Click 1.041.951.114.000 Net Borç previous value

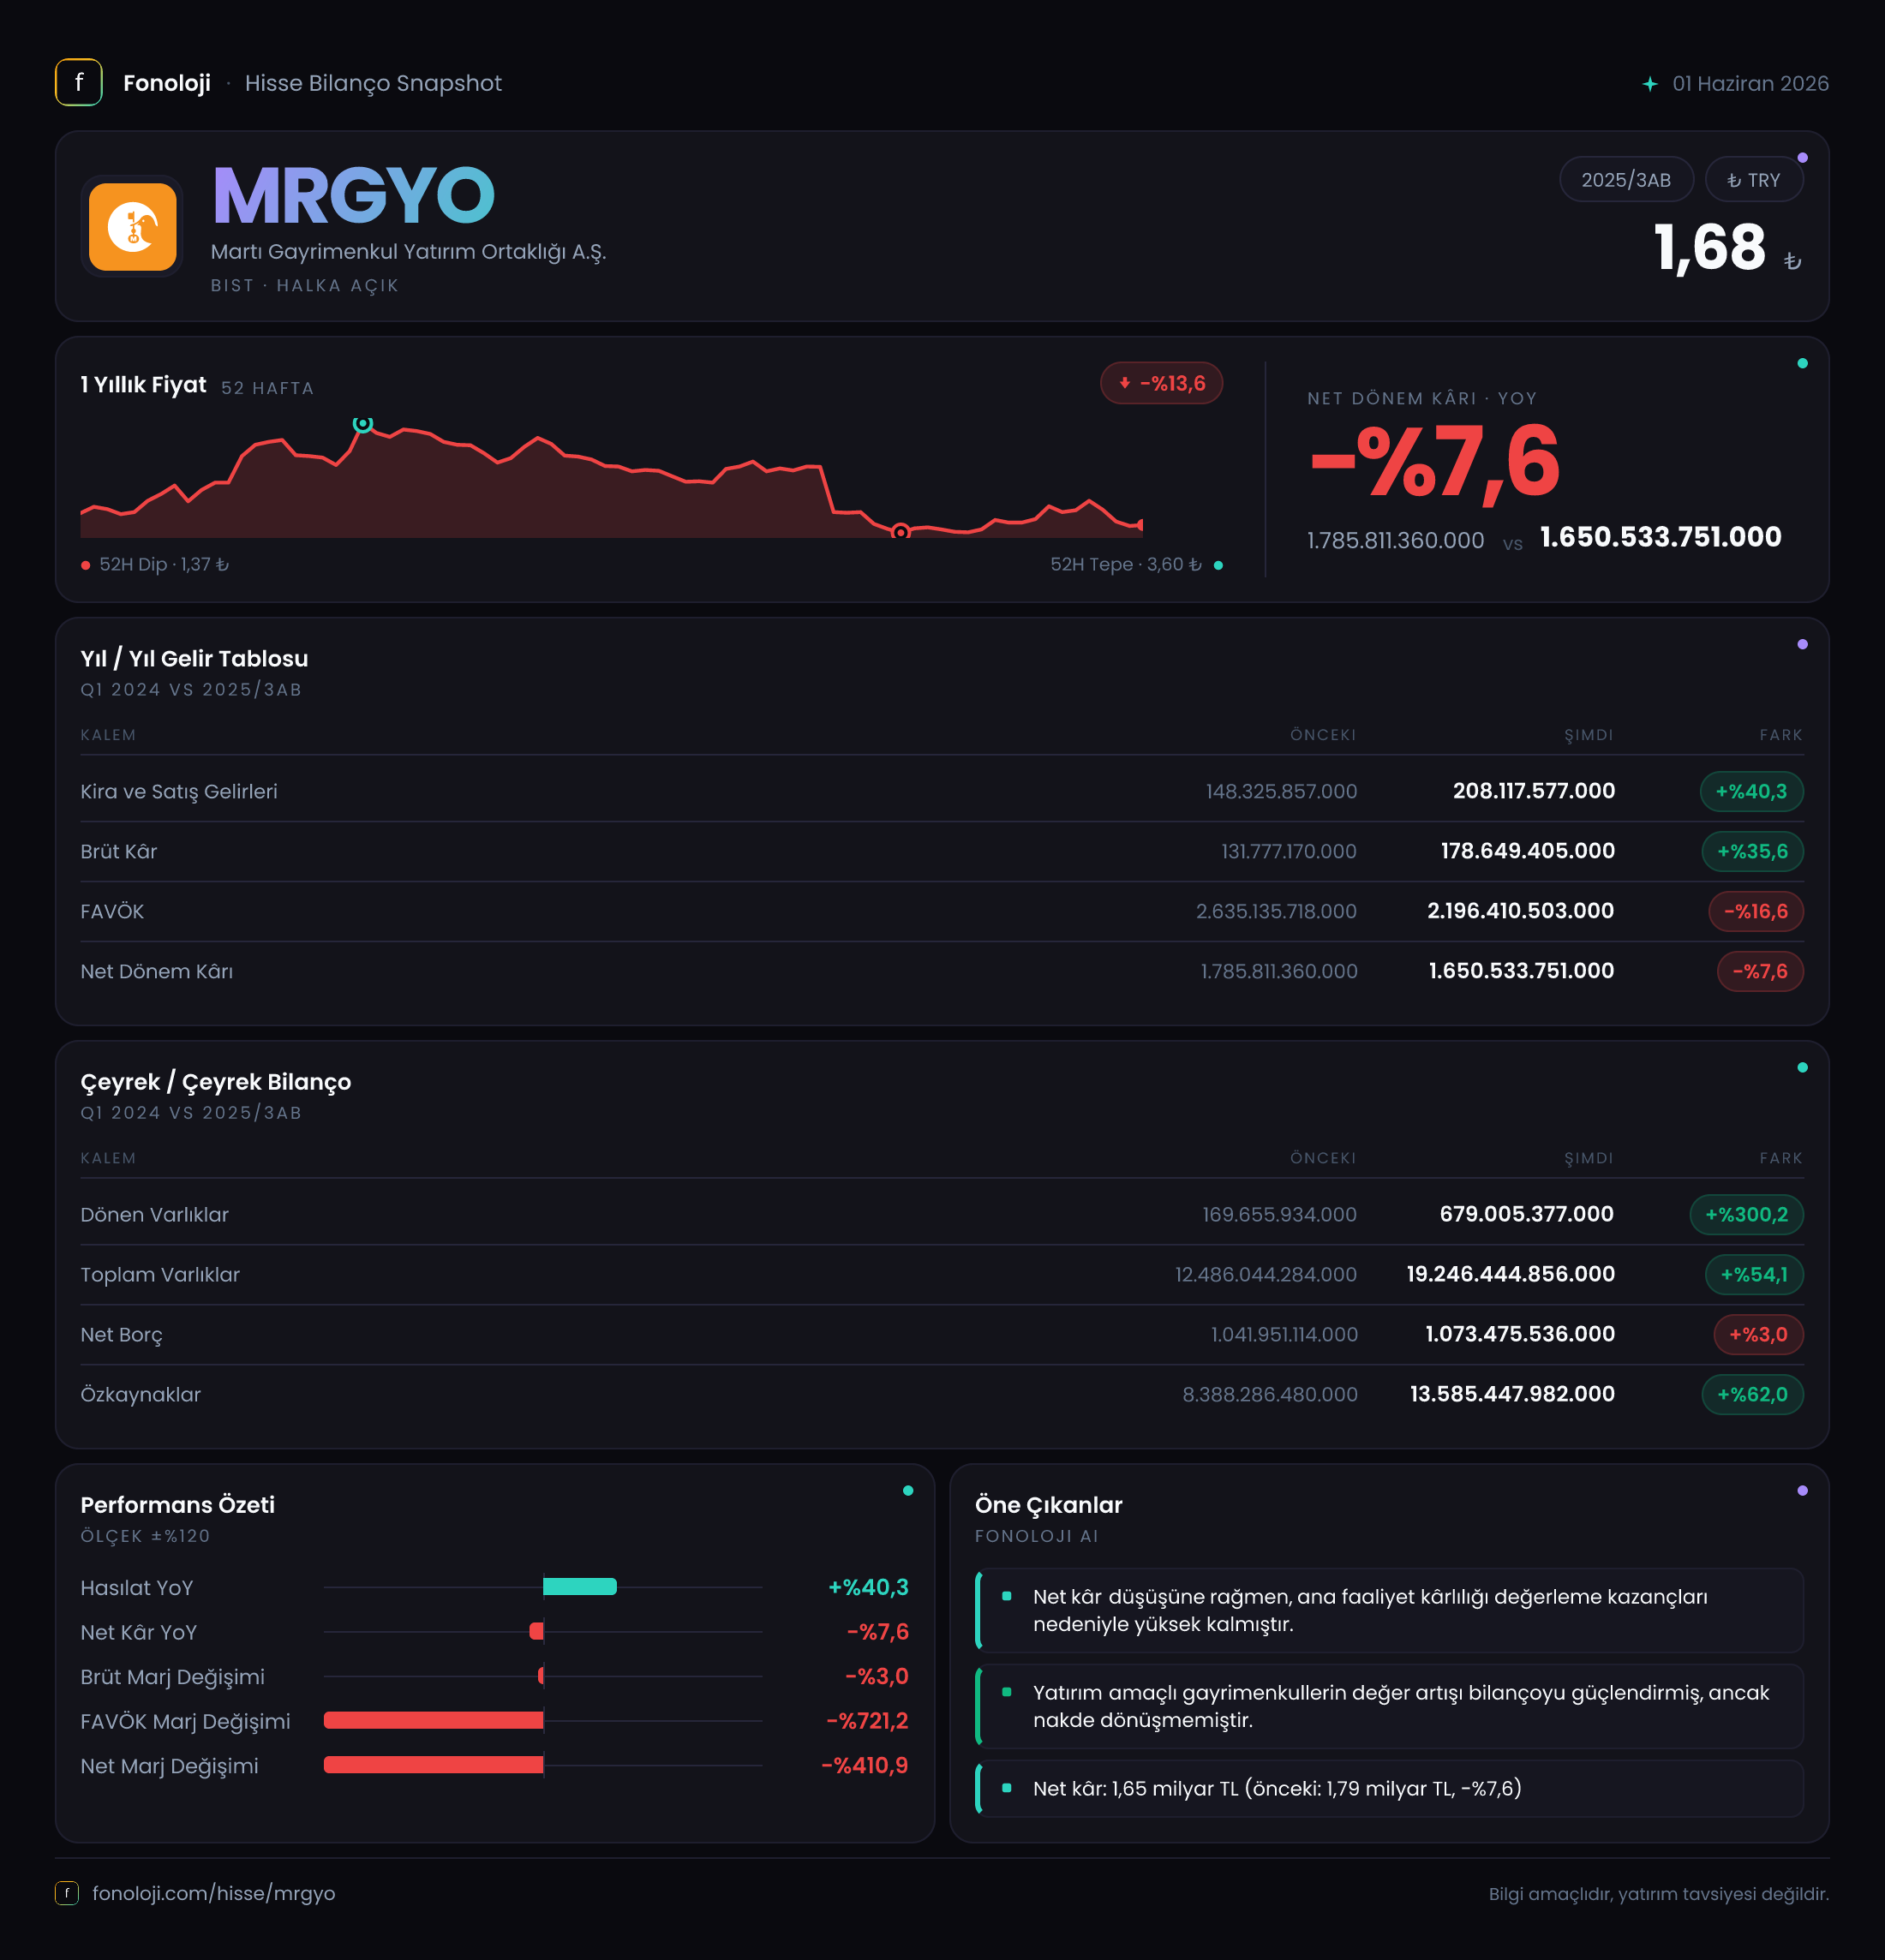[1284, 1334]
